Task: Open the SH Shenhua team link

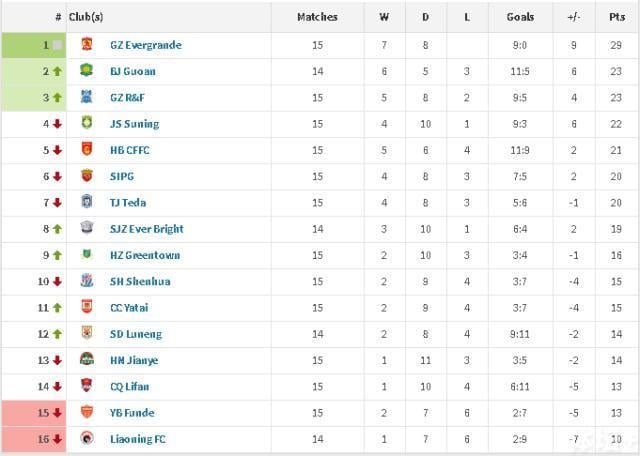Action: 139,281
